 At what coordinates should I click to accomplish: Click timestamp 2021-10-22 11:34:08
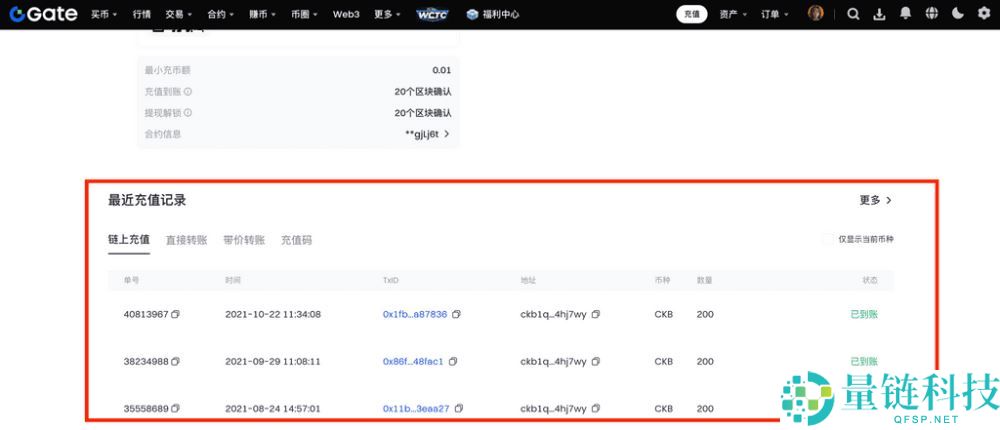(x=273, y=314)
